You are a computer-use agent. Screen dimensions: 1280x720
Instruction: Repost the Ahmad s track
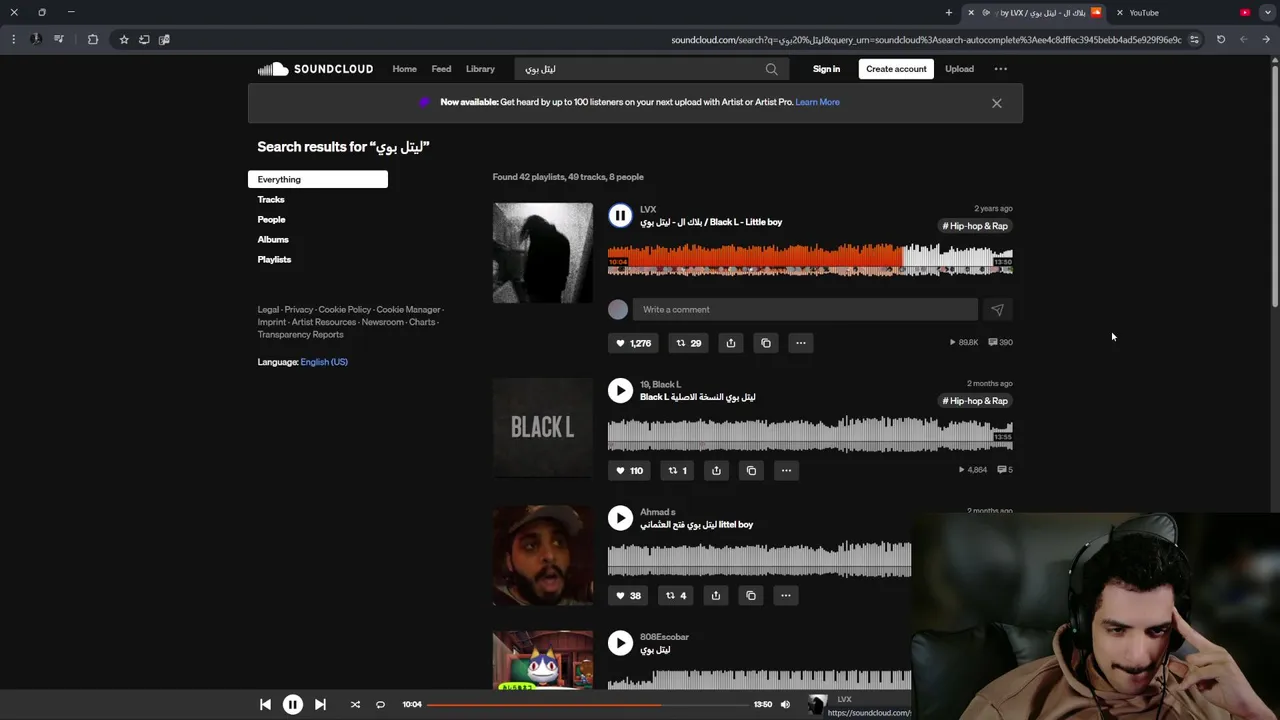[x=677, y=595]
